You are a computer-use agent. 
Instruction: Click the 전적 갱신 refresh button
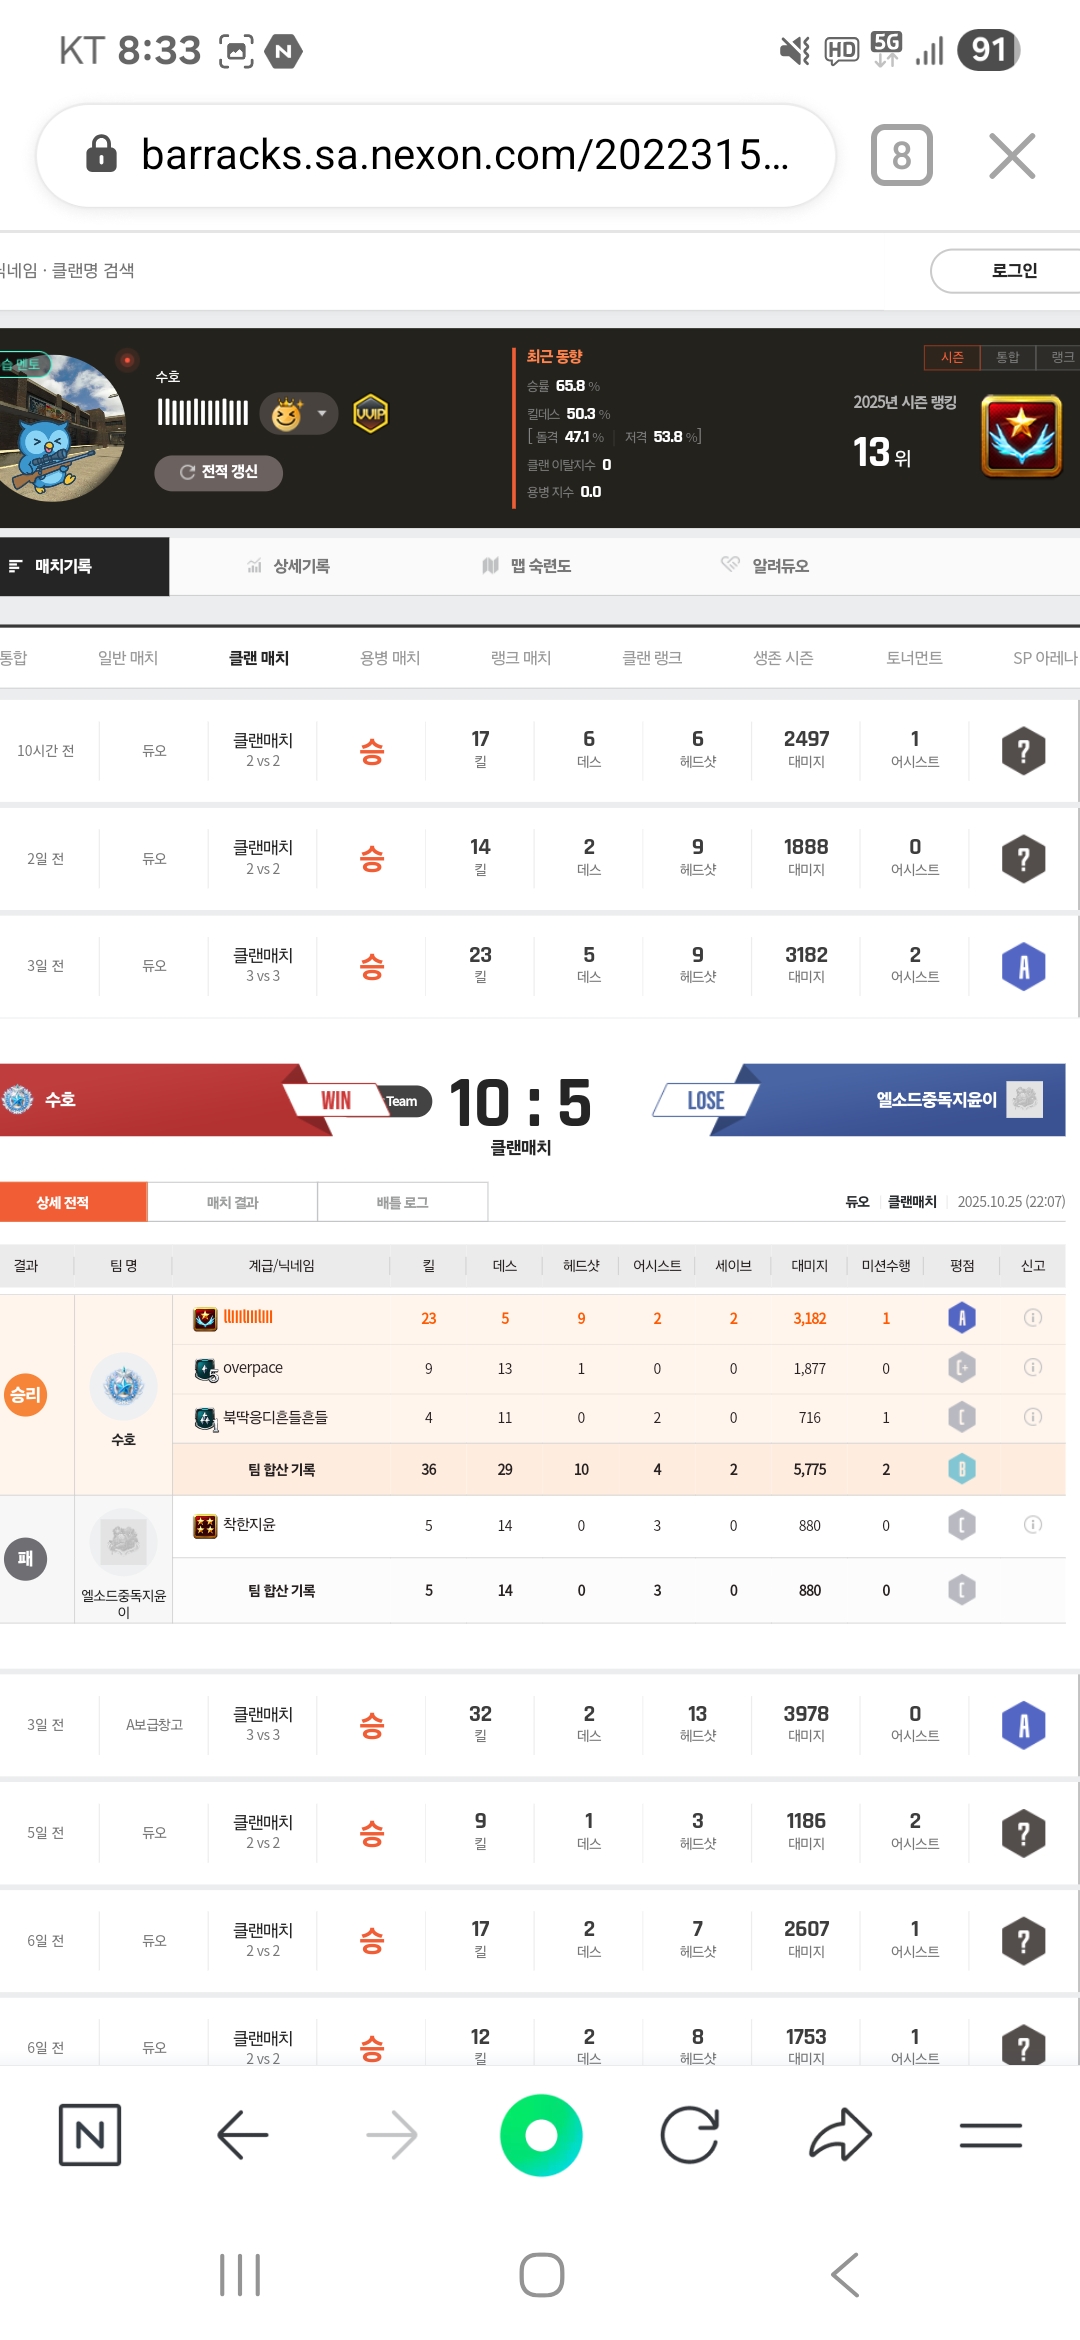pyautogui.click(x=218, y=472)
